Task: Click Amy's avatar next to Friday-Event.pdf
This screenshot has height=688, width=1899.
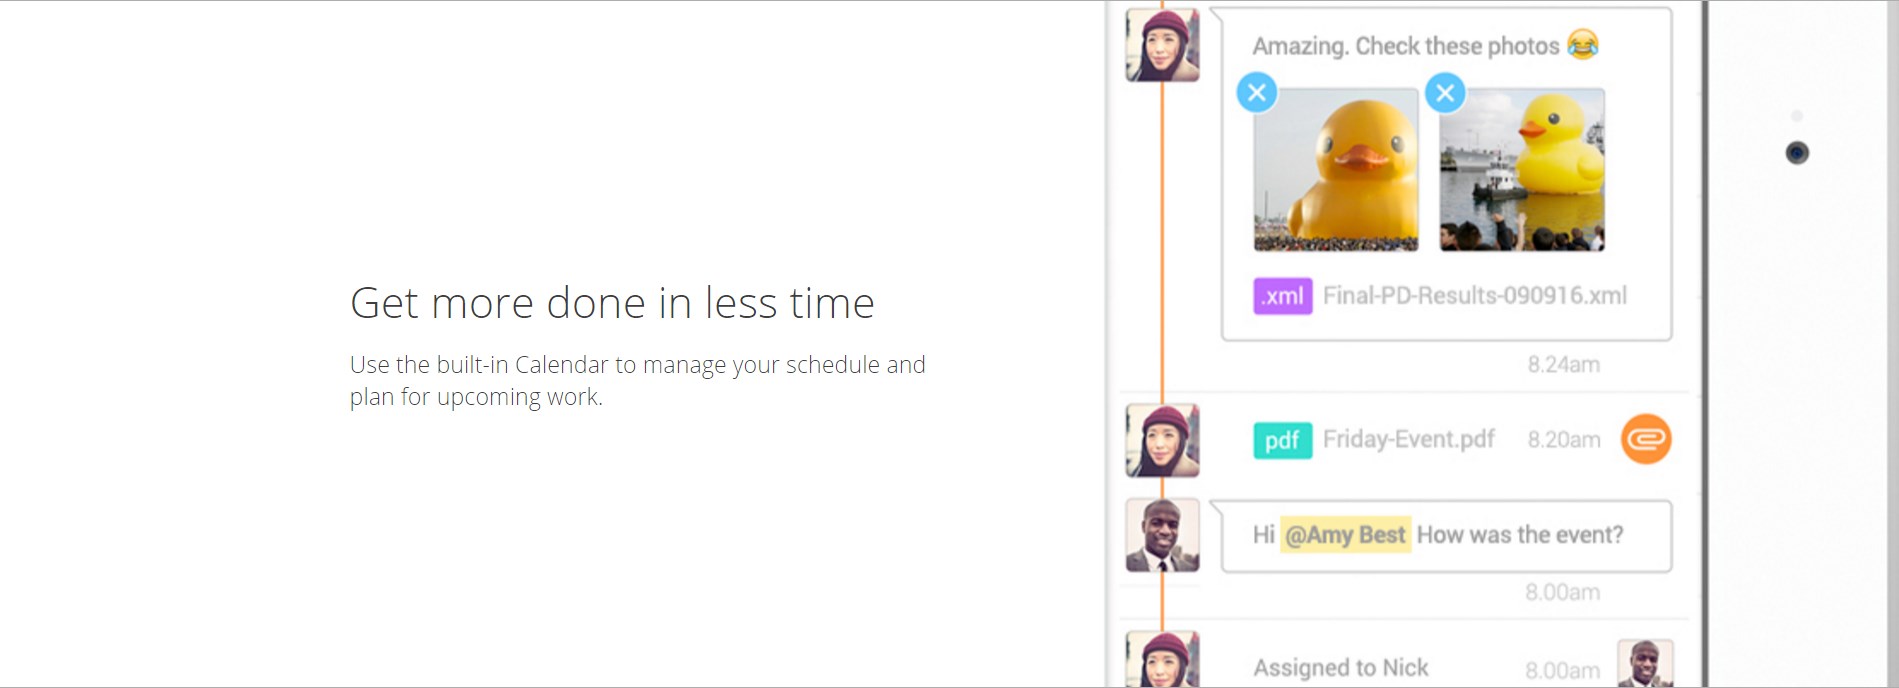Action: [1162, 440]
